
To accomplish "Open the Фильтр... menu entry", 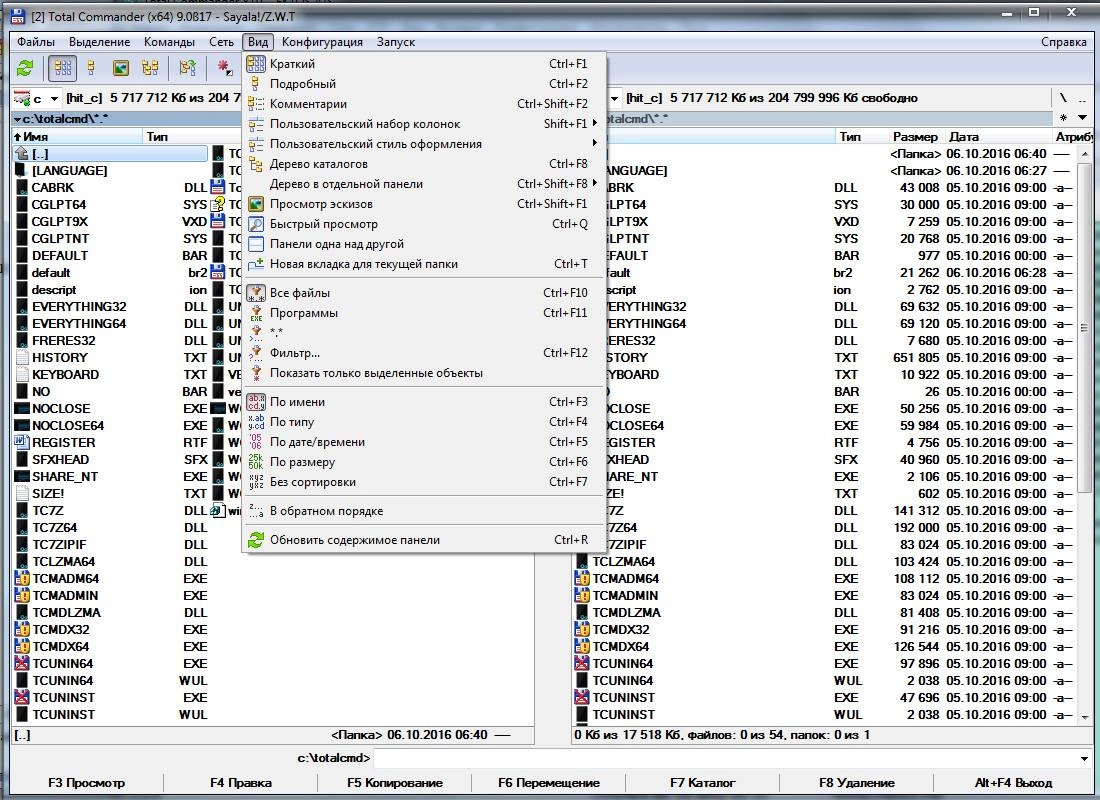I will coord(424,353).
